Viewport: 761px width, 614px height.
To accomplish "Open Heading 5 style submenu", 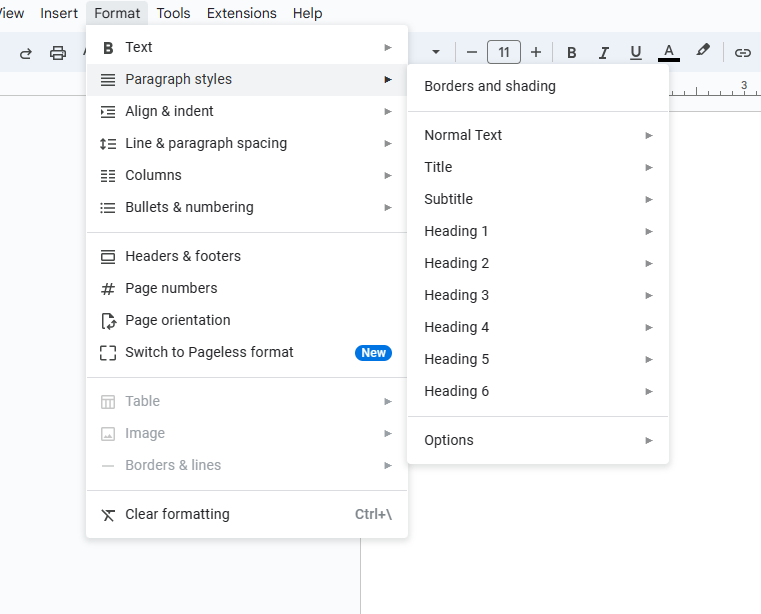I will [x=538, y=360].
